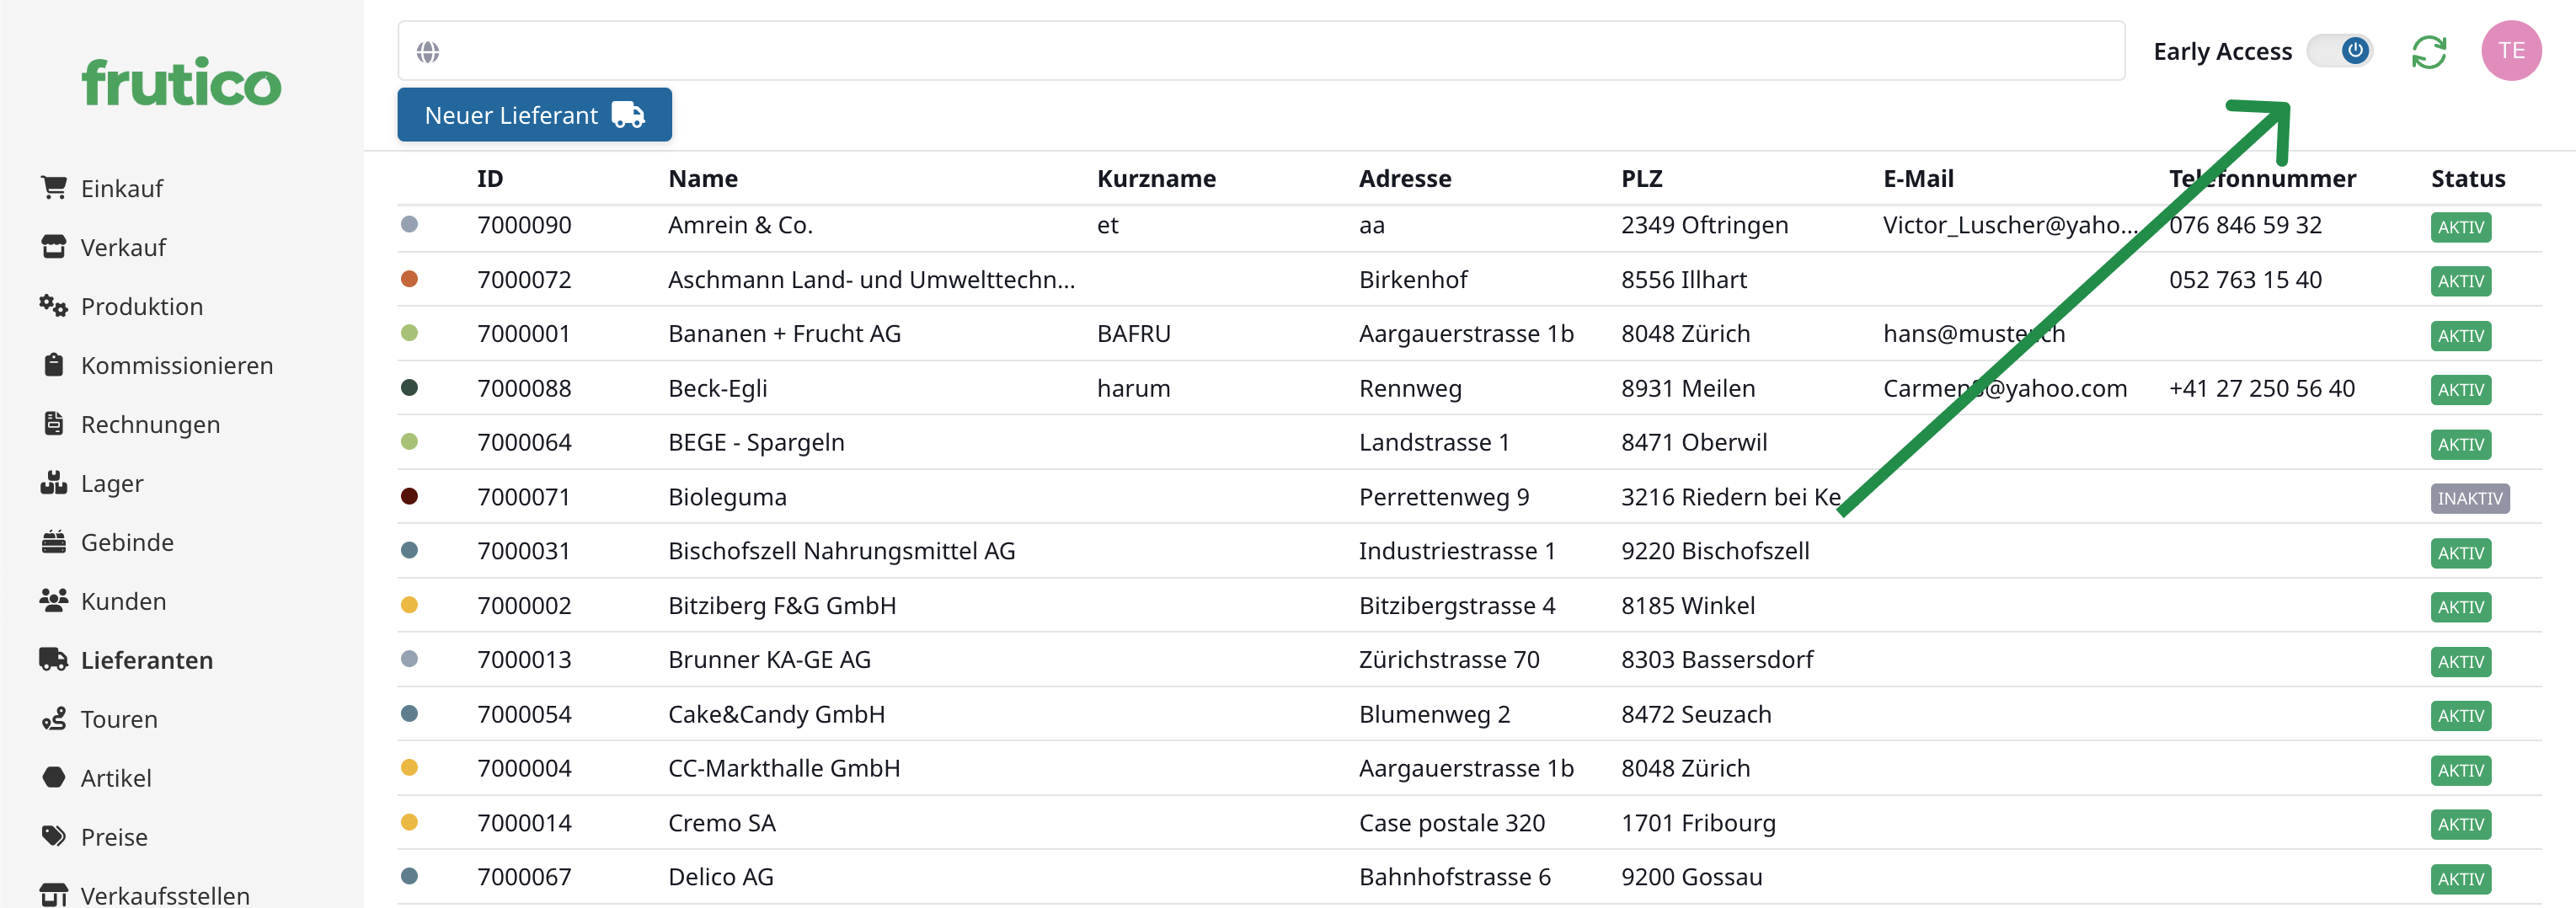The image size is (2576, 908).
Task: Toggle the Early Access switch
Action: point(2339,51)
